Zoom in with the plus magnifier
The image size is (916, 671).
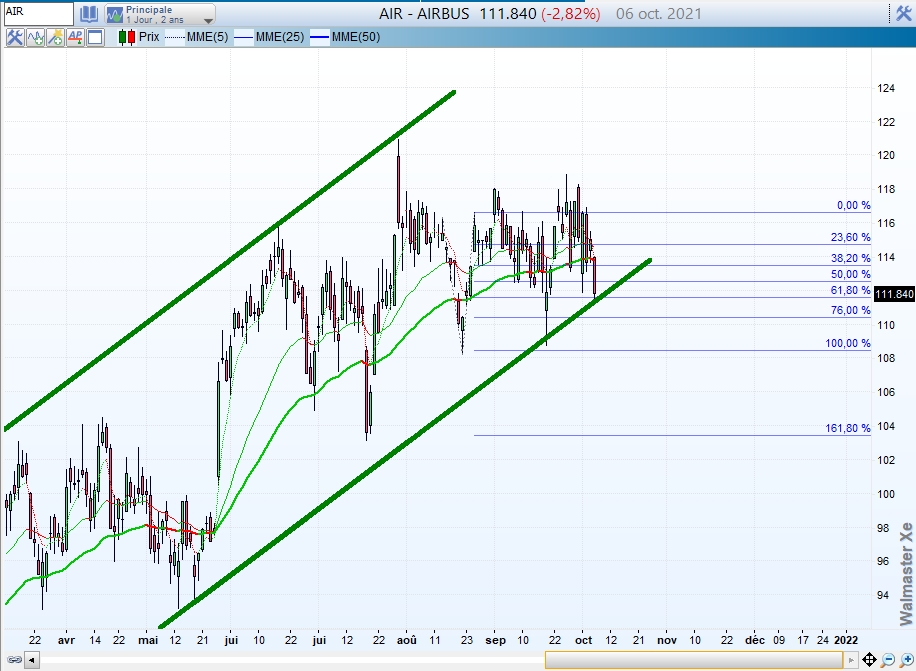(x=906, y=660)
